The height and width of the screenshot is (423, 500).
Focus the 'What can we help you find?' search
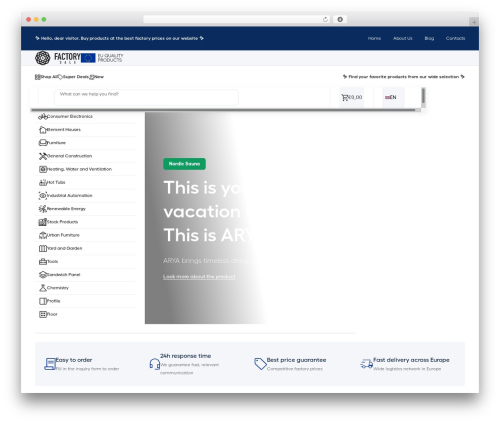146,98
